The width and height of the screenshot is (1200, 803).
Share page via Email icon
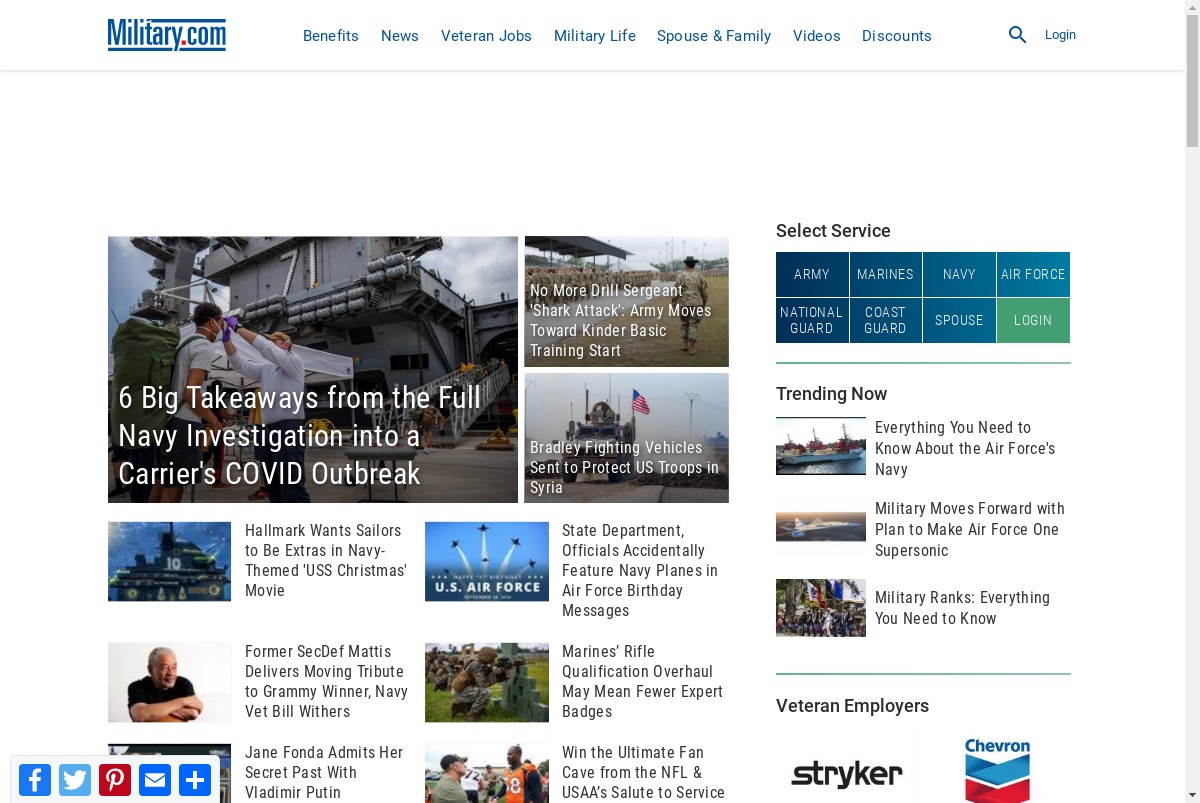(155, 779)
